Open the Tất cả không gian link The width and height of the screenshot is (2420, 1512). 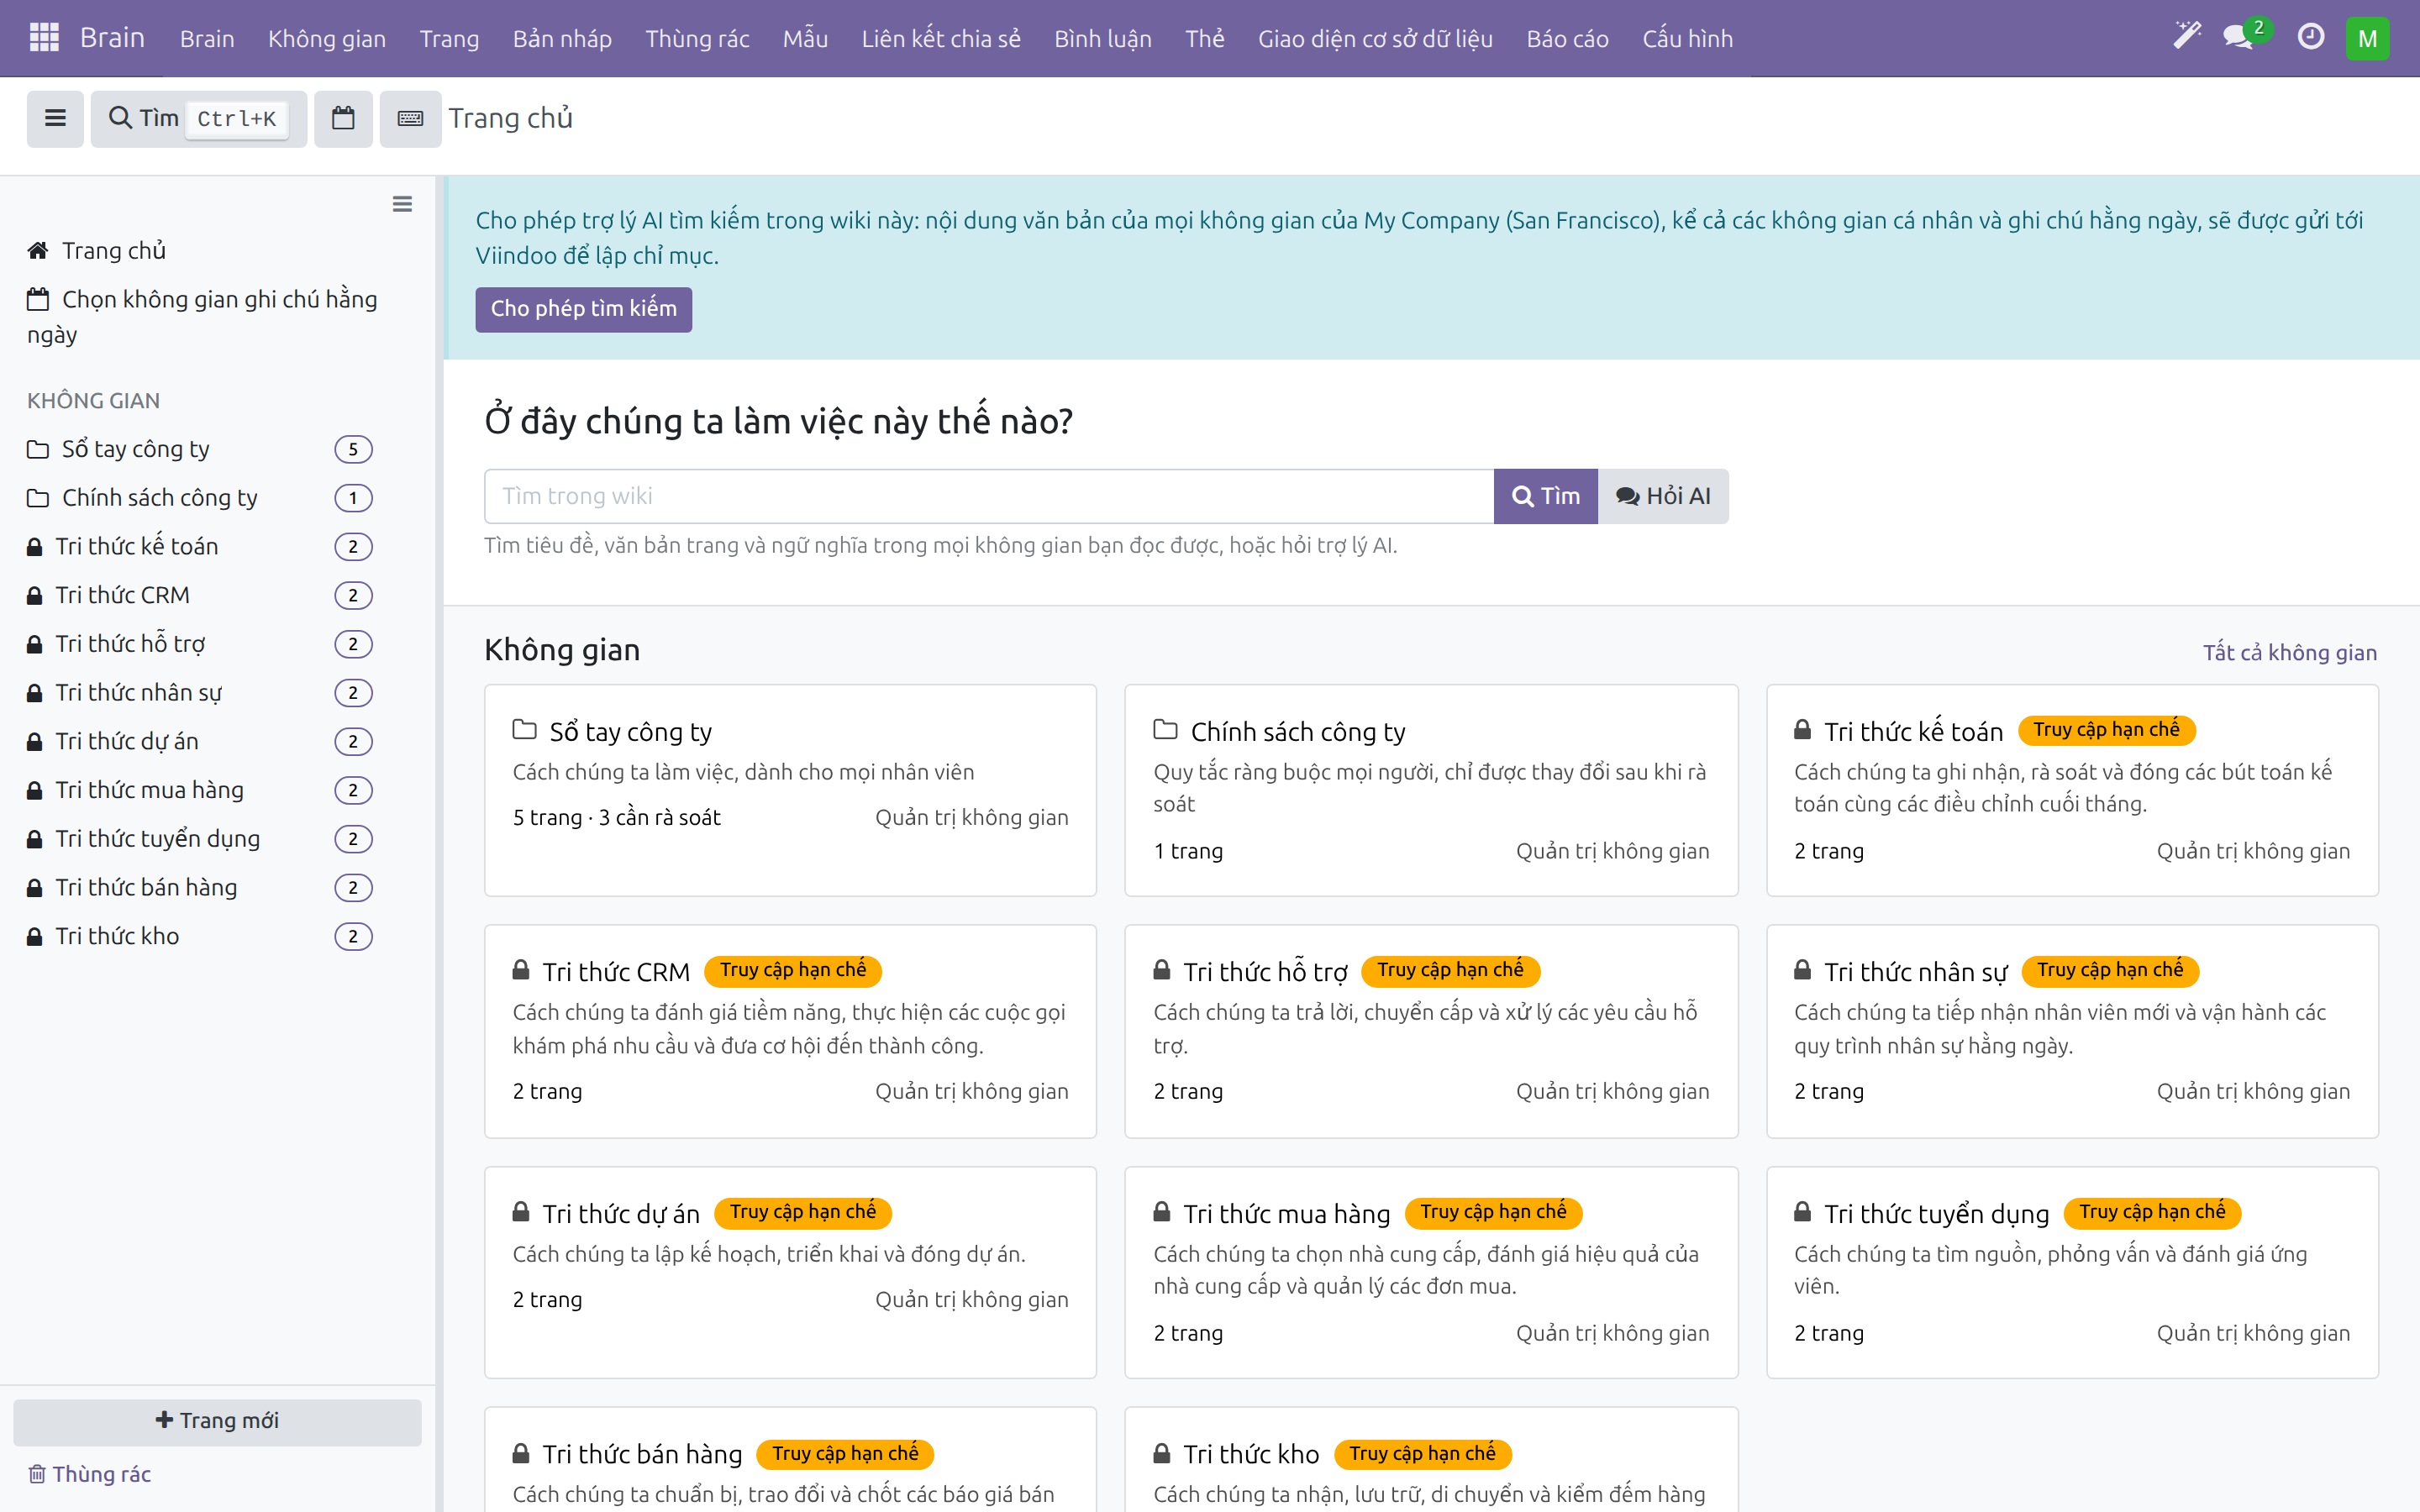pyautogui.click(x=2289, y=652)
